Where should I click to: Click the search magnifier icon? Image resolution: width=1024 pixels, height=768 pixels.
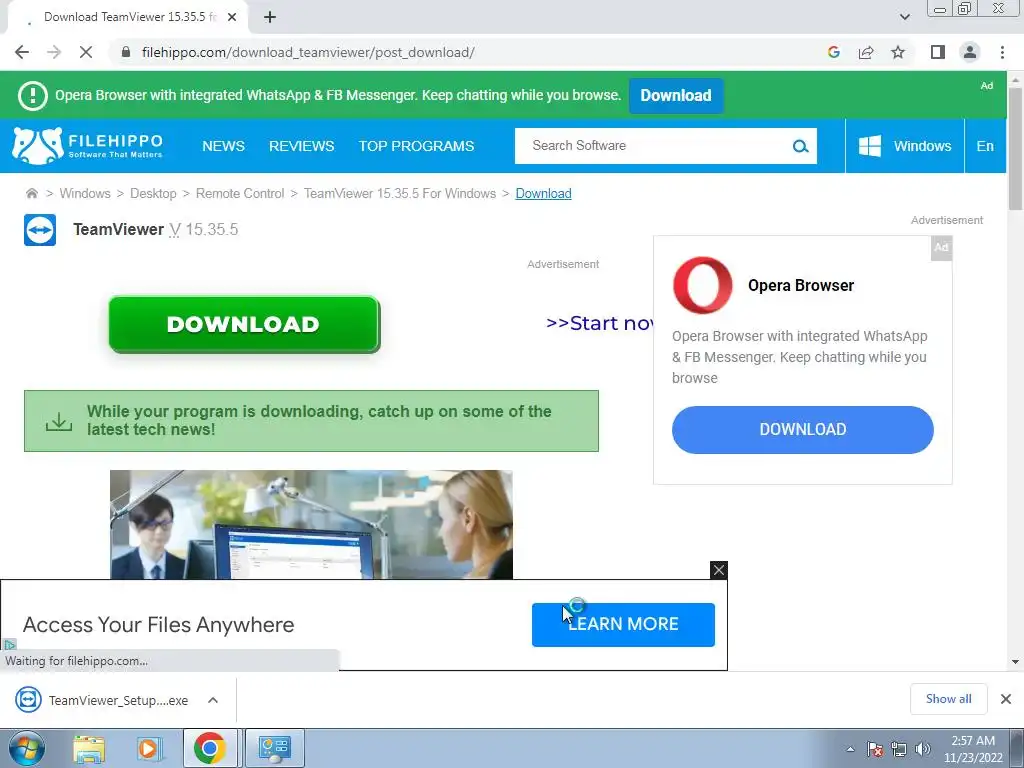pyautogui.click(x=800, y=146)
